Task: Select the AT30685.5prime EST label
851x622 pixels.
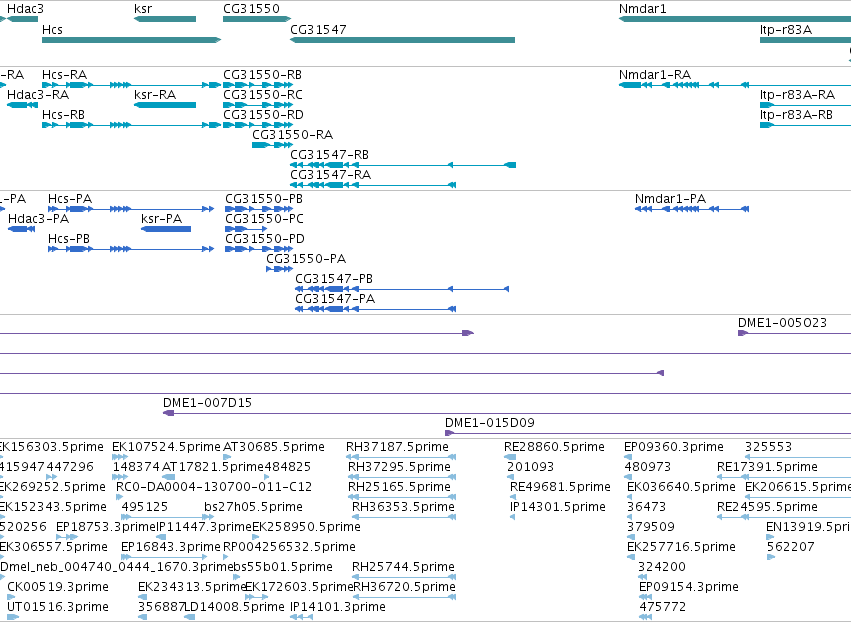Action: point(274,447)
